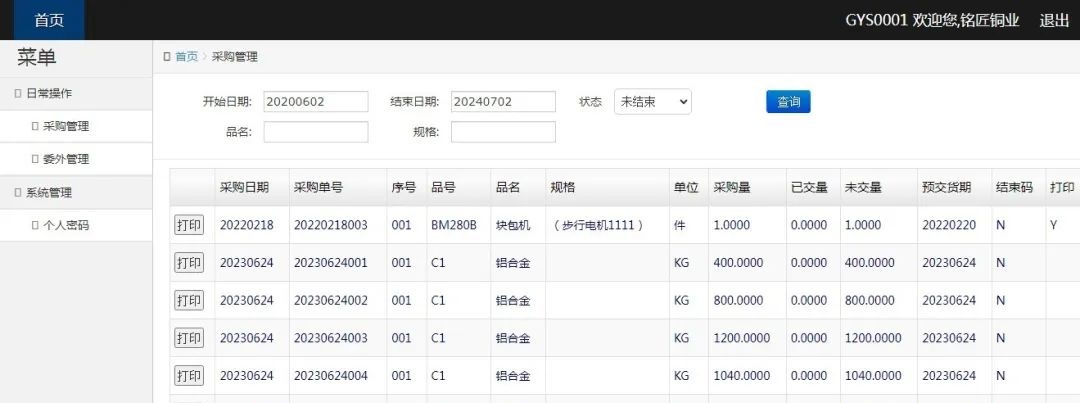The height and width of the screenshot is (403, 1080).
Task: Focus the 品名 text field
Action: (x=316, y=132)
